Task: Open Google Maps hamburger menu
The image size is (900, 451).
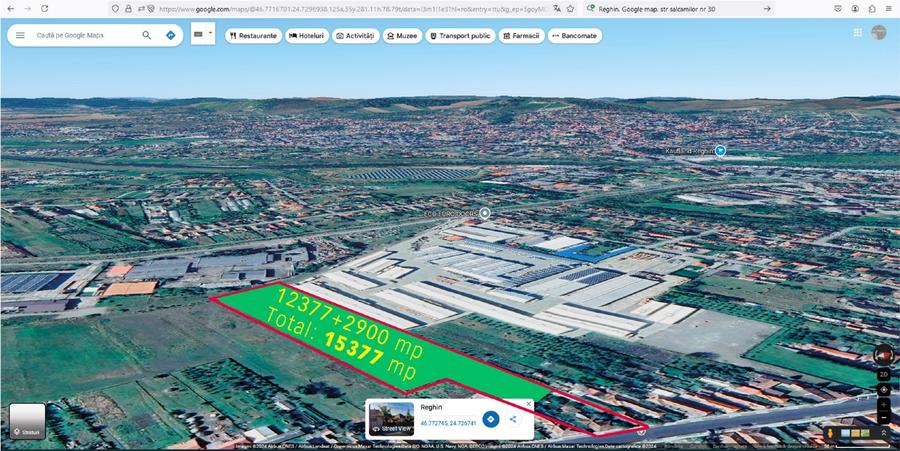Action: coord(20,35)
